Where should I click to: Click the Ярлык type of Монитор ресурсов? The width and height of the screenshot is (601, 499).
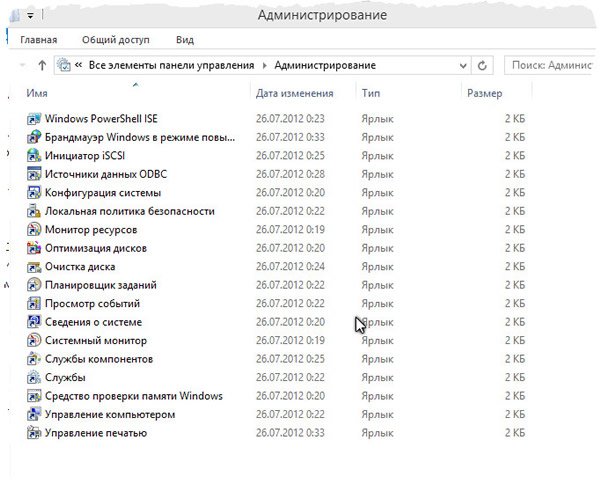click(377, 230)
